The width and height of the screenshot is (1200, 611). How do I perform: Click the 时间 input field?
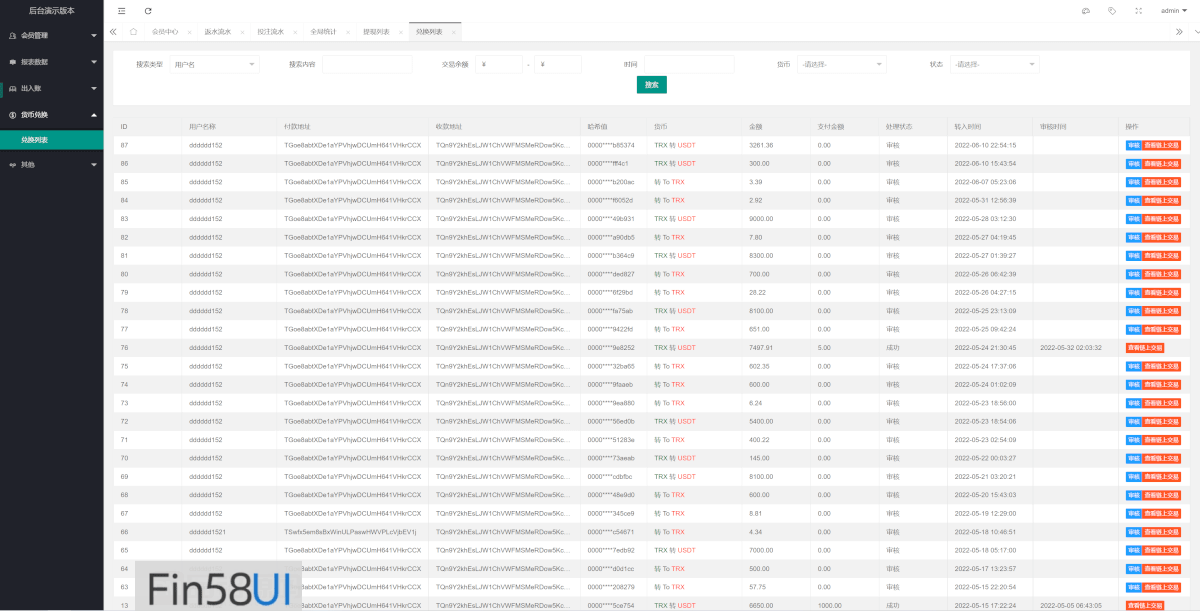coord(688,64)
